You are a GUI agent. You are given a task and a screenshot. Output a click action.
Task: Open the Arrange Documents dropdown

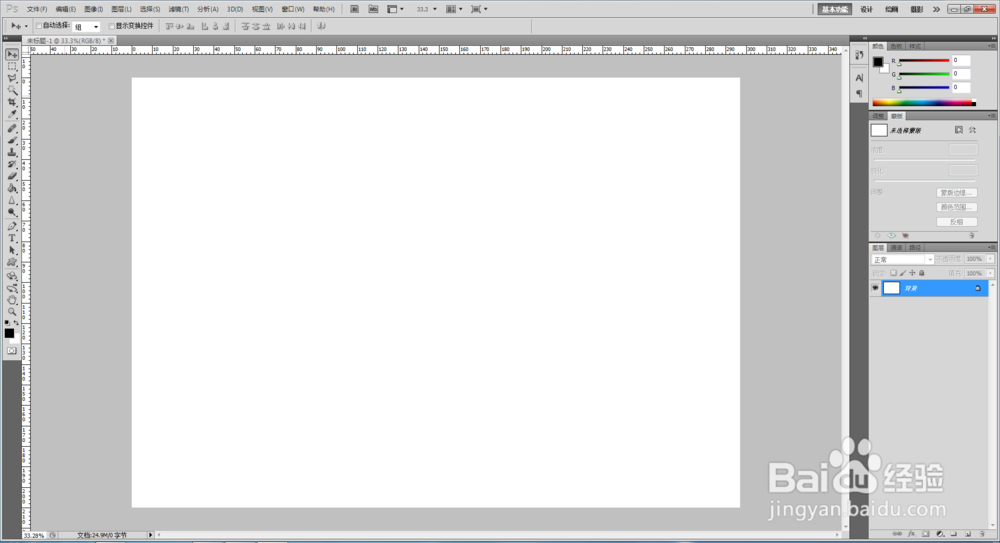pyautogui.click(x=454, y=9)
